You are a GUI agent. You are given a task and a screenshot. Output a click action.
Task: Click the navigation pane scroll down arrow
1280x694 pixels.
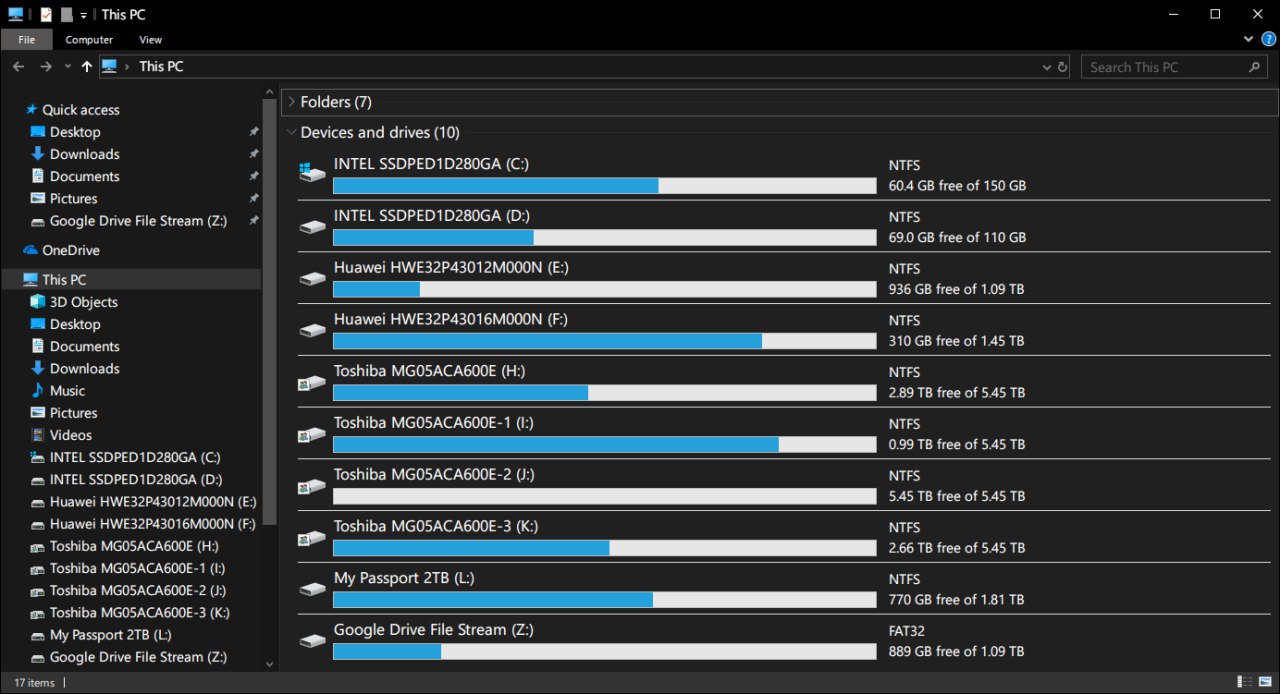coord(270,663)
